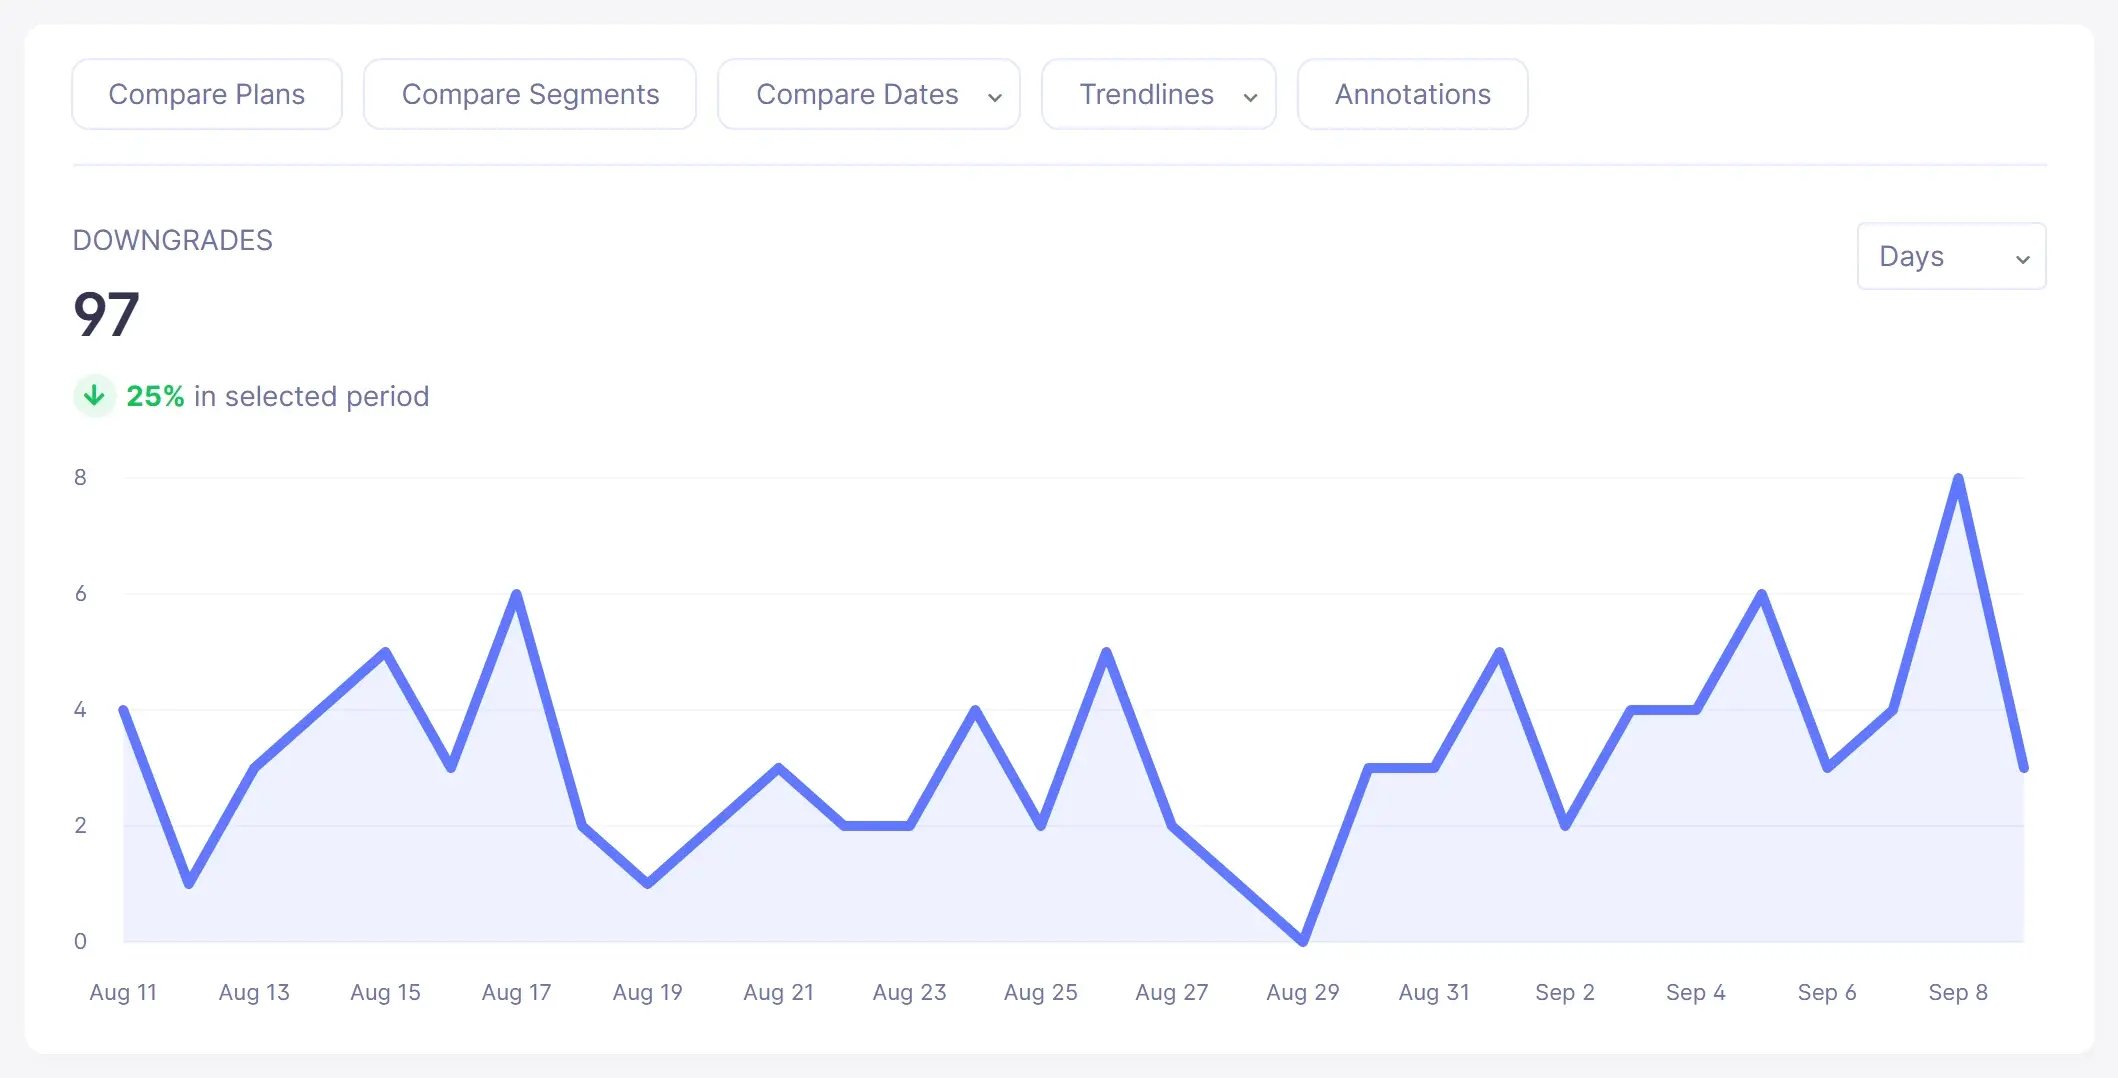Click the Aug 15 x-axis label

click(x=385, y=992)
